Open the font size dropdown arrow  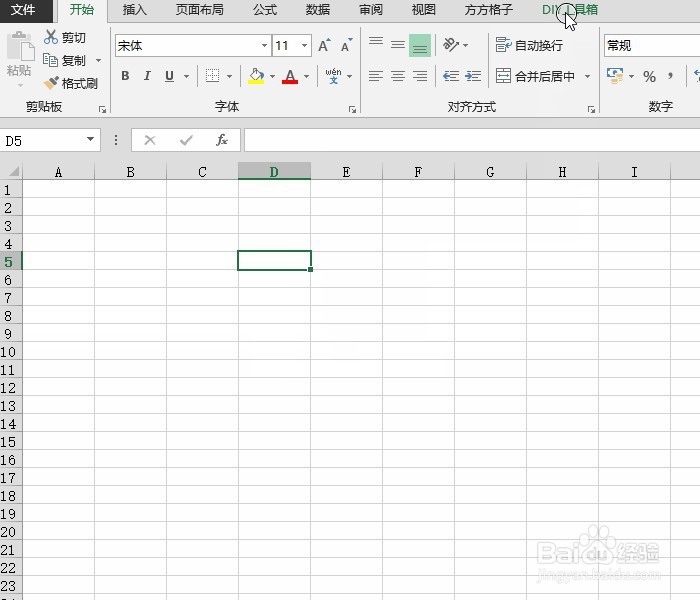(304, 46)
